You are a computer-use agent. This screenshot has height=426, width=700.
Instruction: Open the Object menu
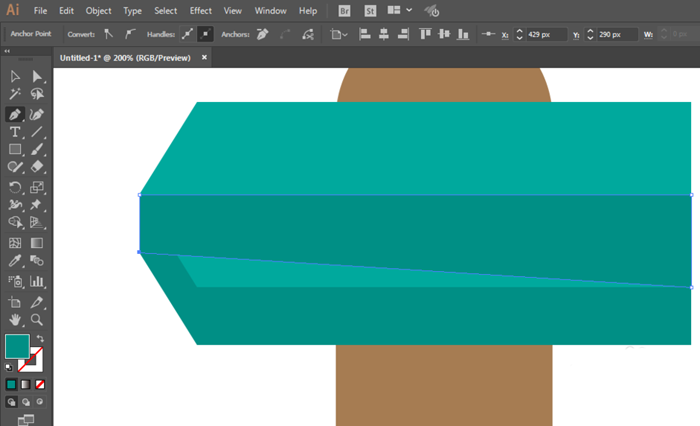99,11
